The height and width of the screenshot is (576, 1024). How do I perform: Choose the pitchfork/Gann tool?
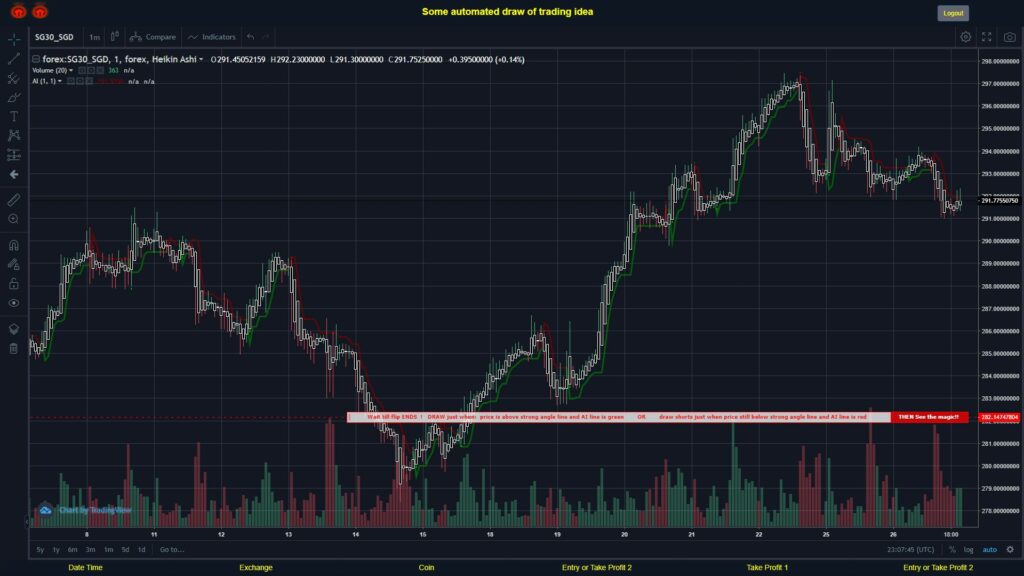pos(14,78)
